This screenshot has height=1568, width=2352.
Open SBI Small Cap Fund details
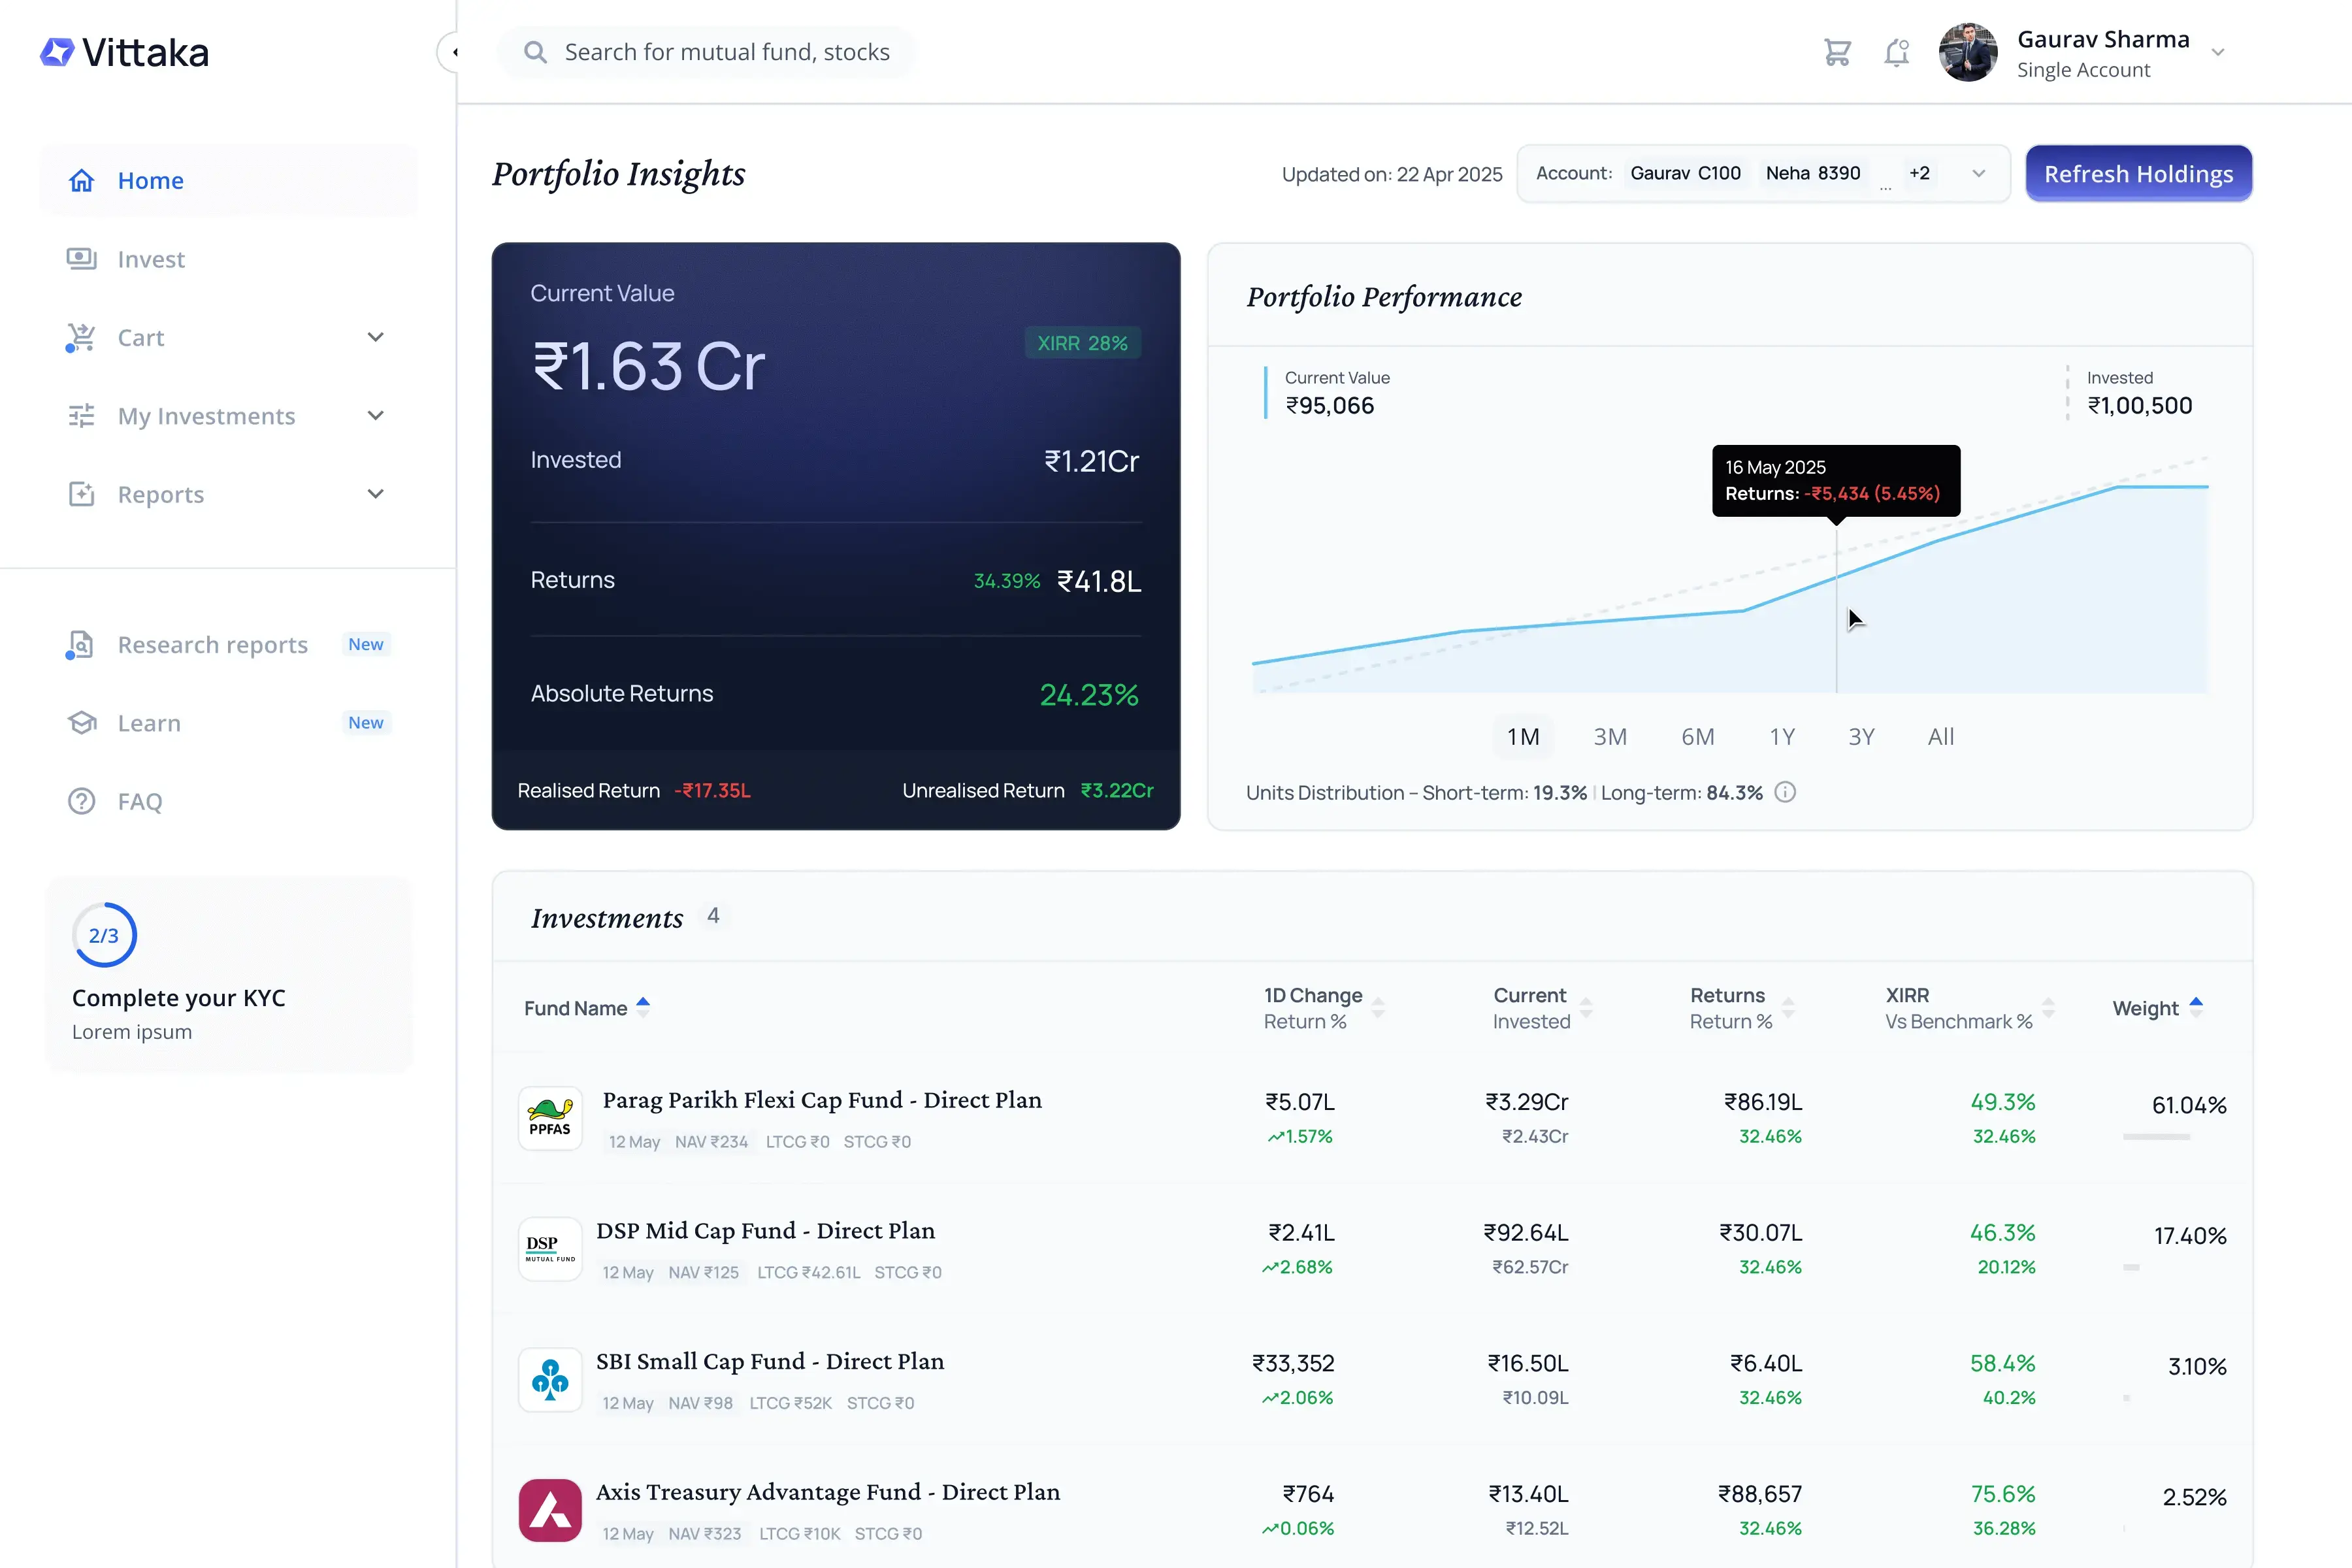pos(770,1362)
